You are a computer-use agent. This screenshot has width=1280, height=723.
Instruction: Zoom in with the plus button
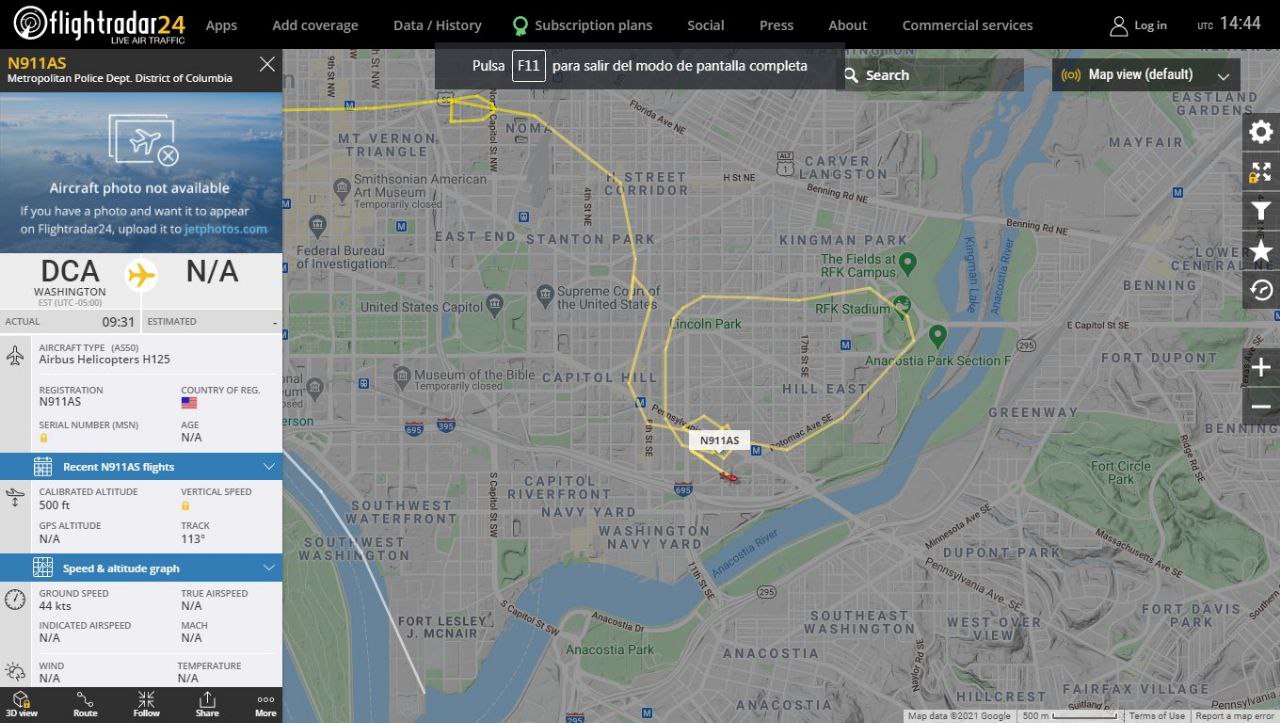click(1261, 367)
